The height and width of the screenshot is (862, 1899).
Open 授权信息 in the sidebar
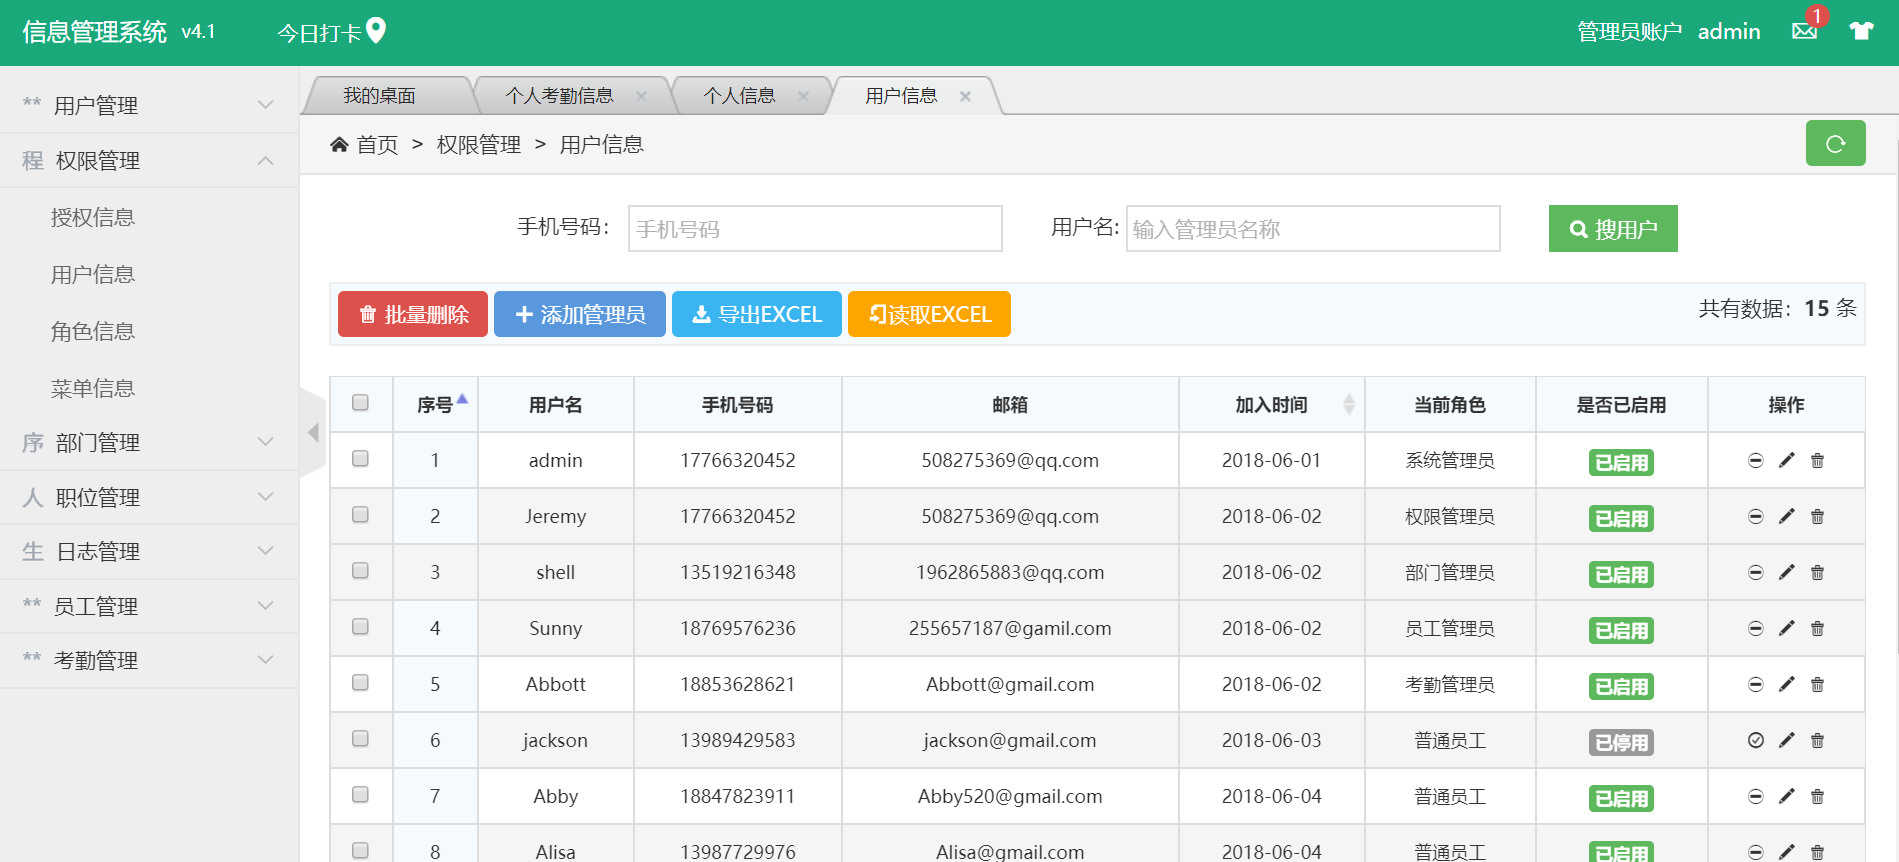(x=93, y=217)
